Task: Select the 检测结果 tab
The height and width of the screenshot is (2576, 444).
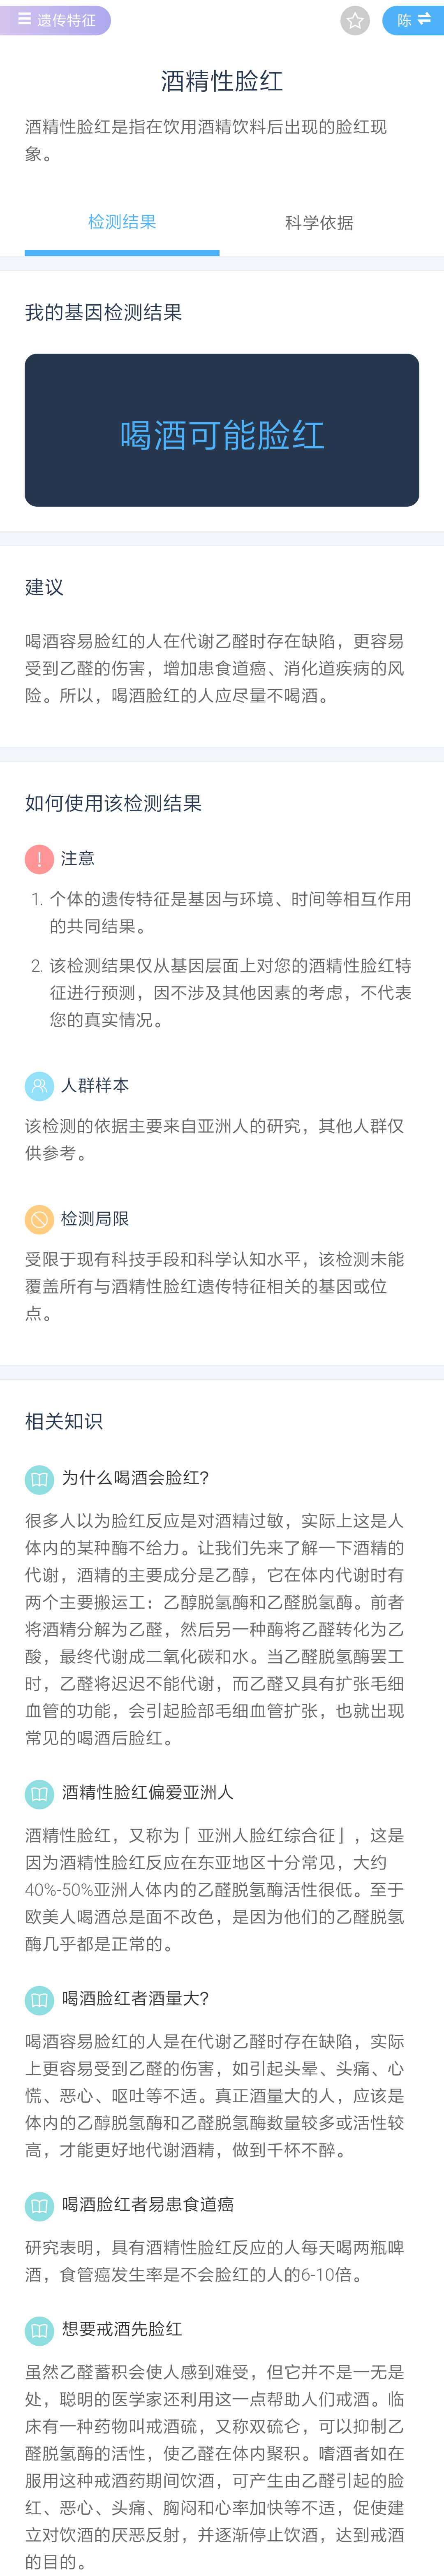Action: coord(122,222)
